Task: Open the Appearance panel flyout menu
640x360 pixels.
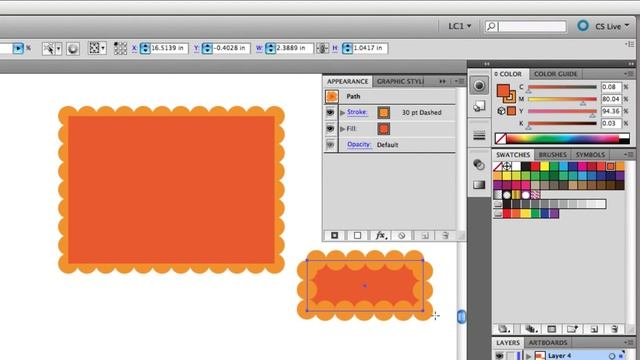Action: pyautogui.click(x=459, y=81)
